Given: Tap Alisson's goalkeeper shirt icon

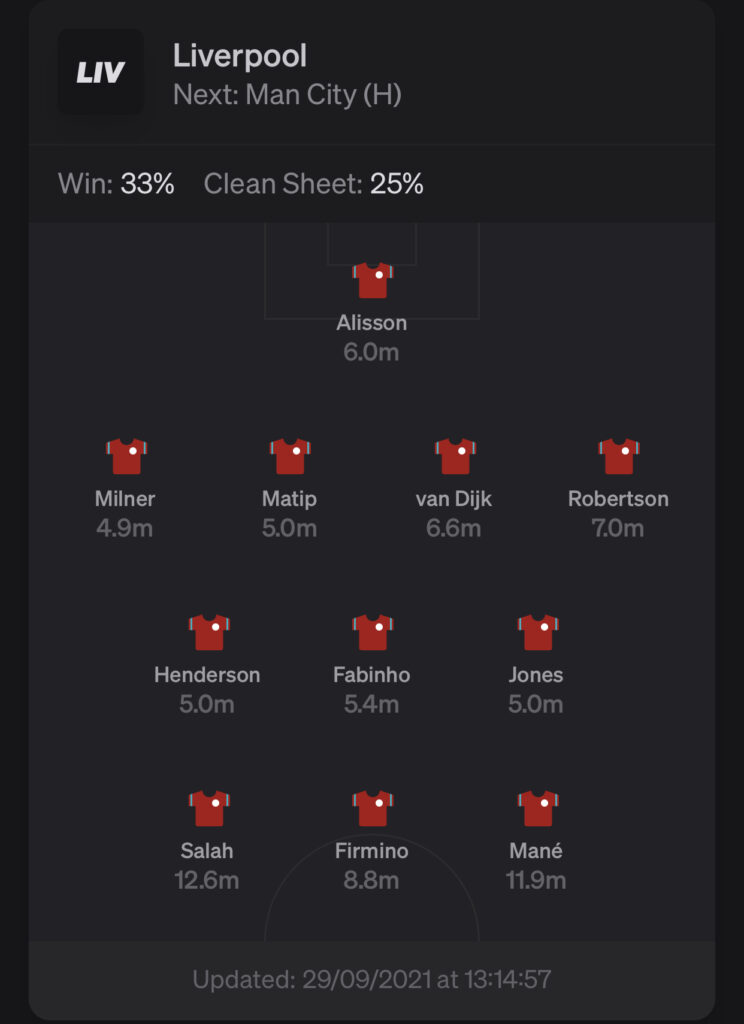Looking at the screenshot, I should pos(372,281).
